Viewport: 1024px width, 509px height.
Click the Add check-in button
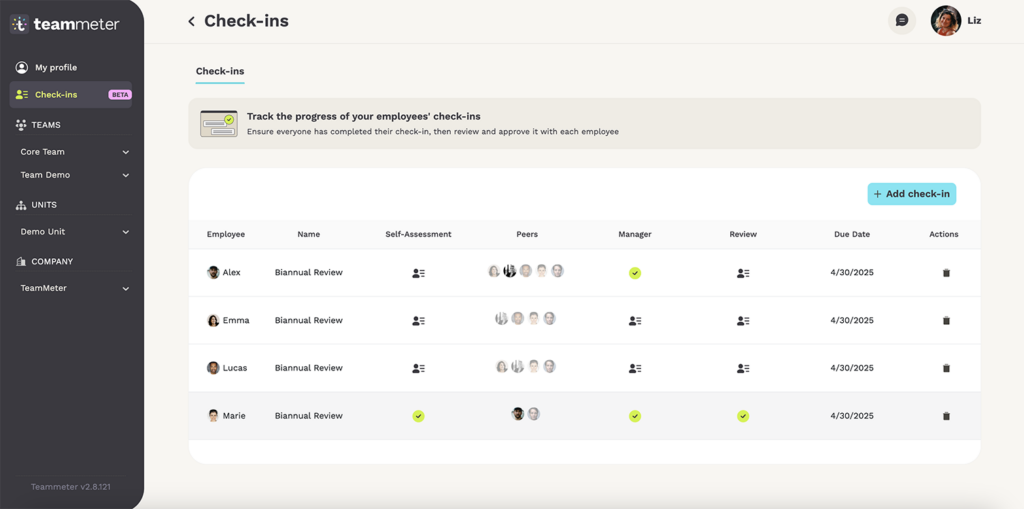[912, 194]
